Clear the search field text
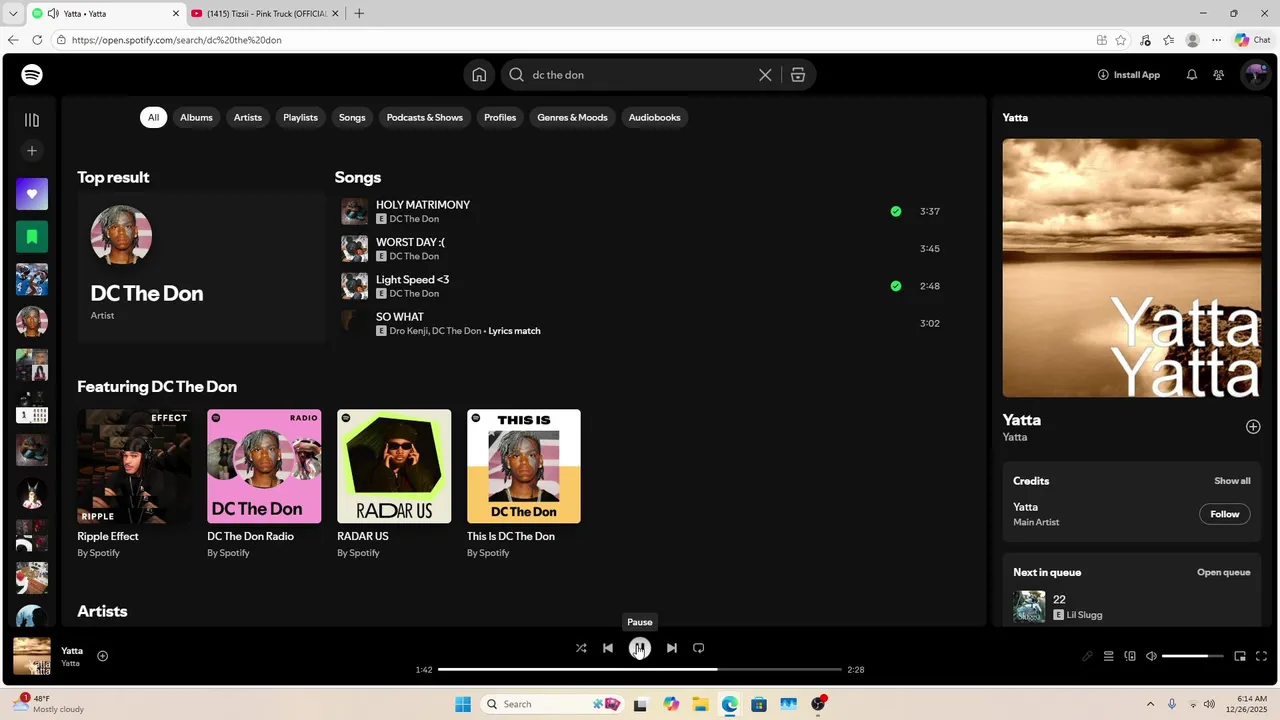 [x=765, y=75]
